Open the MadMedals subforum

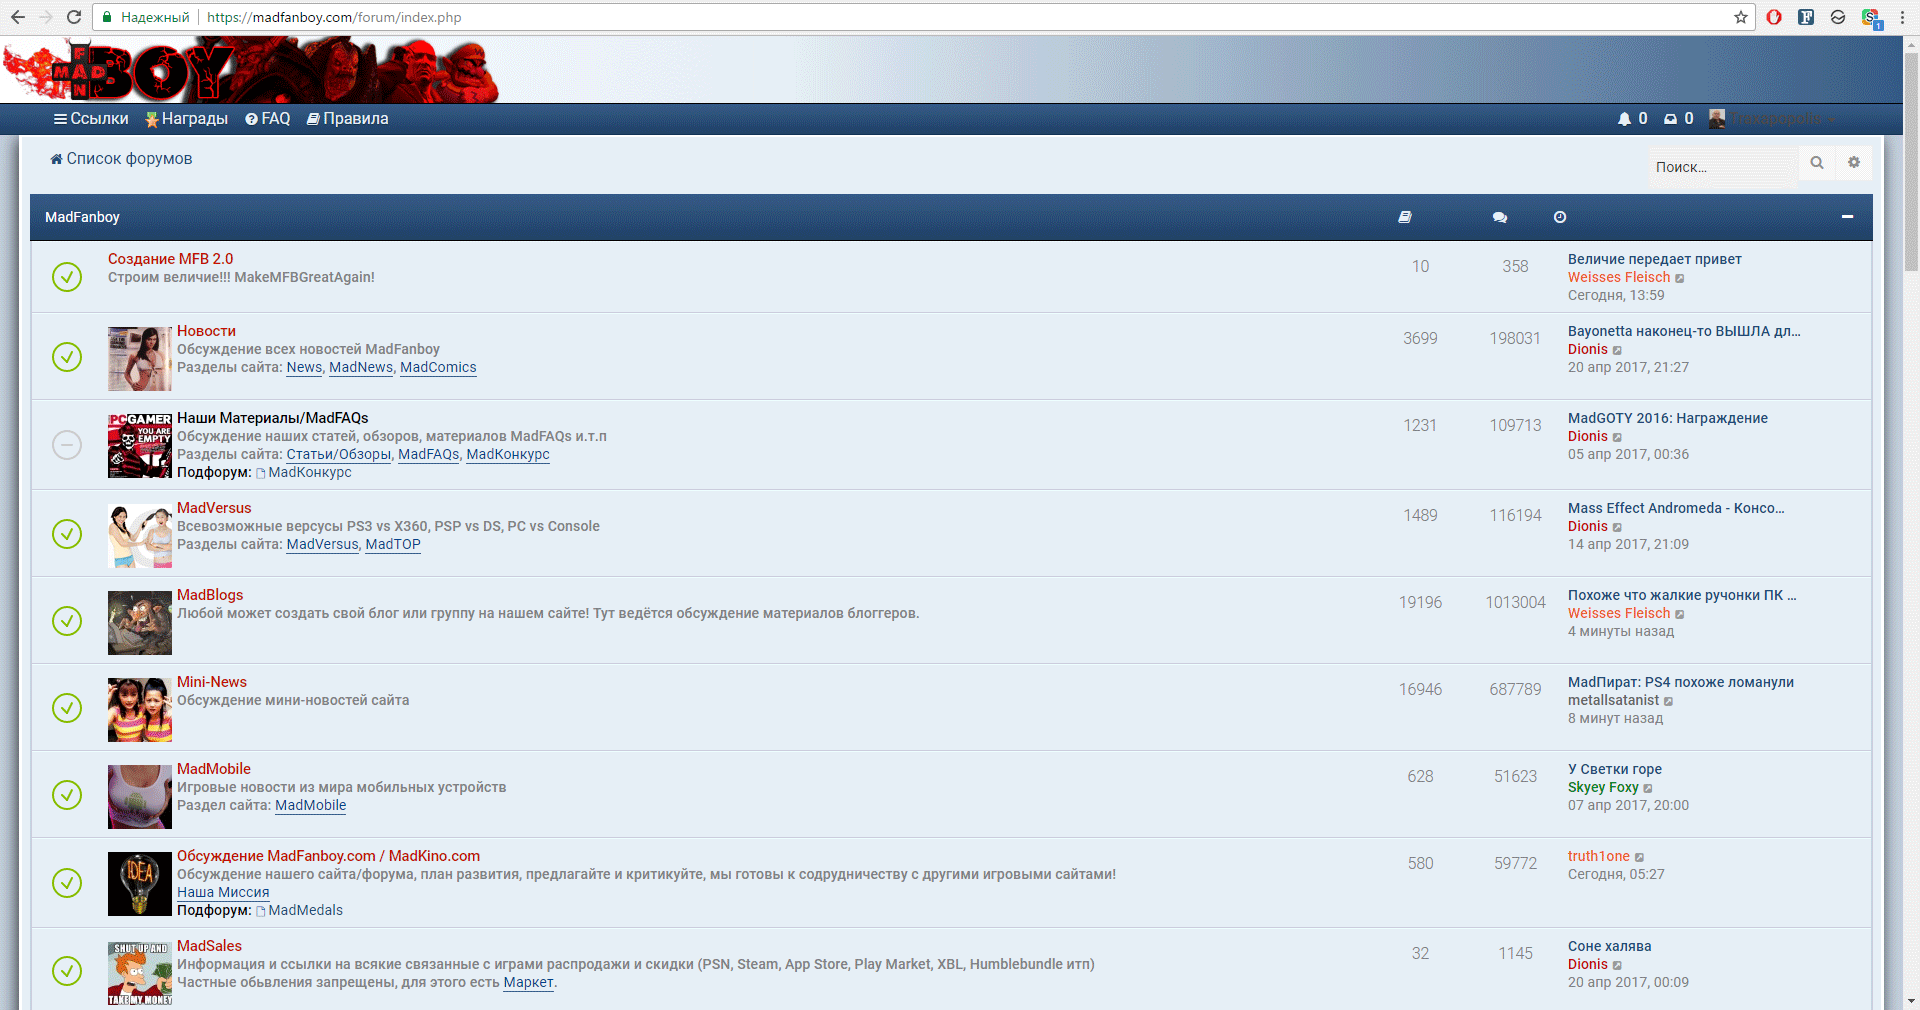(306, 910)
